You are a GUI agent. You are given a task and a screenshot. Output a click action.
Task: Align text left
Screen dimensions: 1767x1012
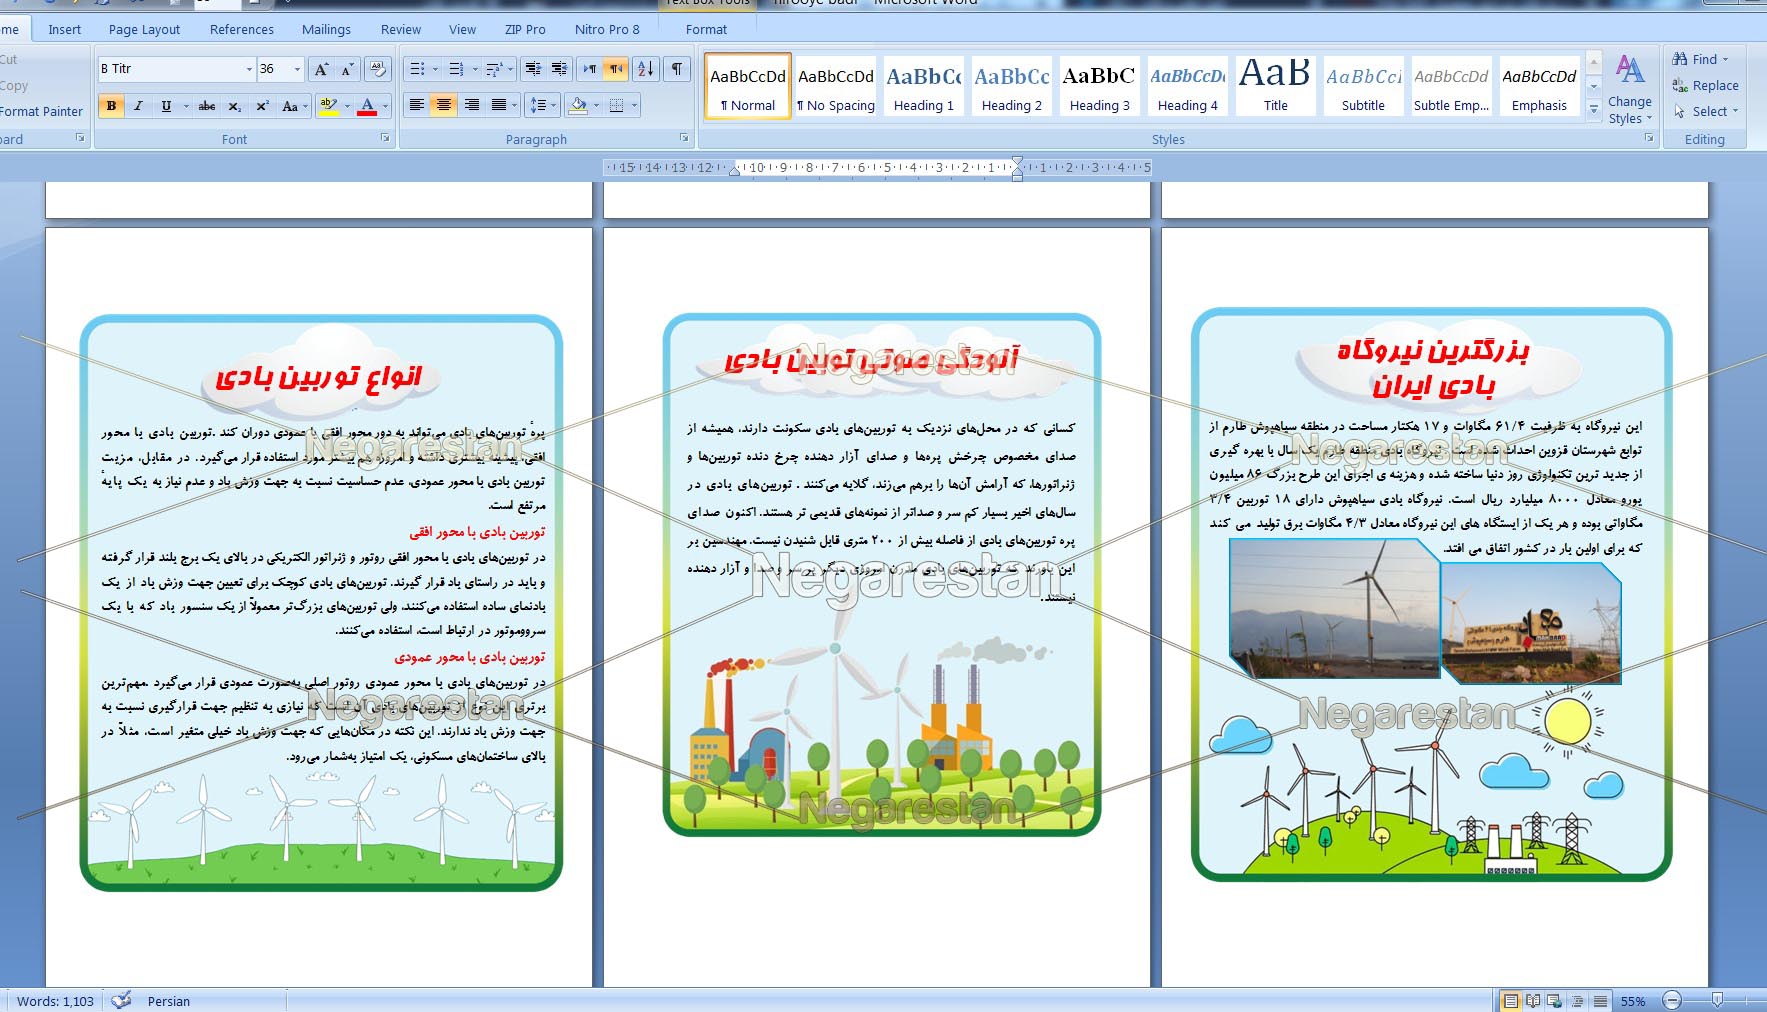(x=417, y=105)
